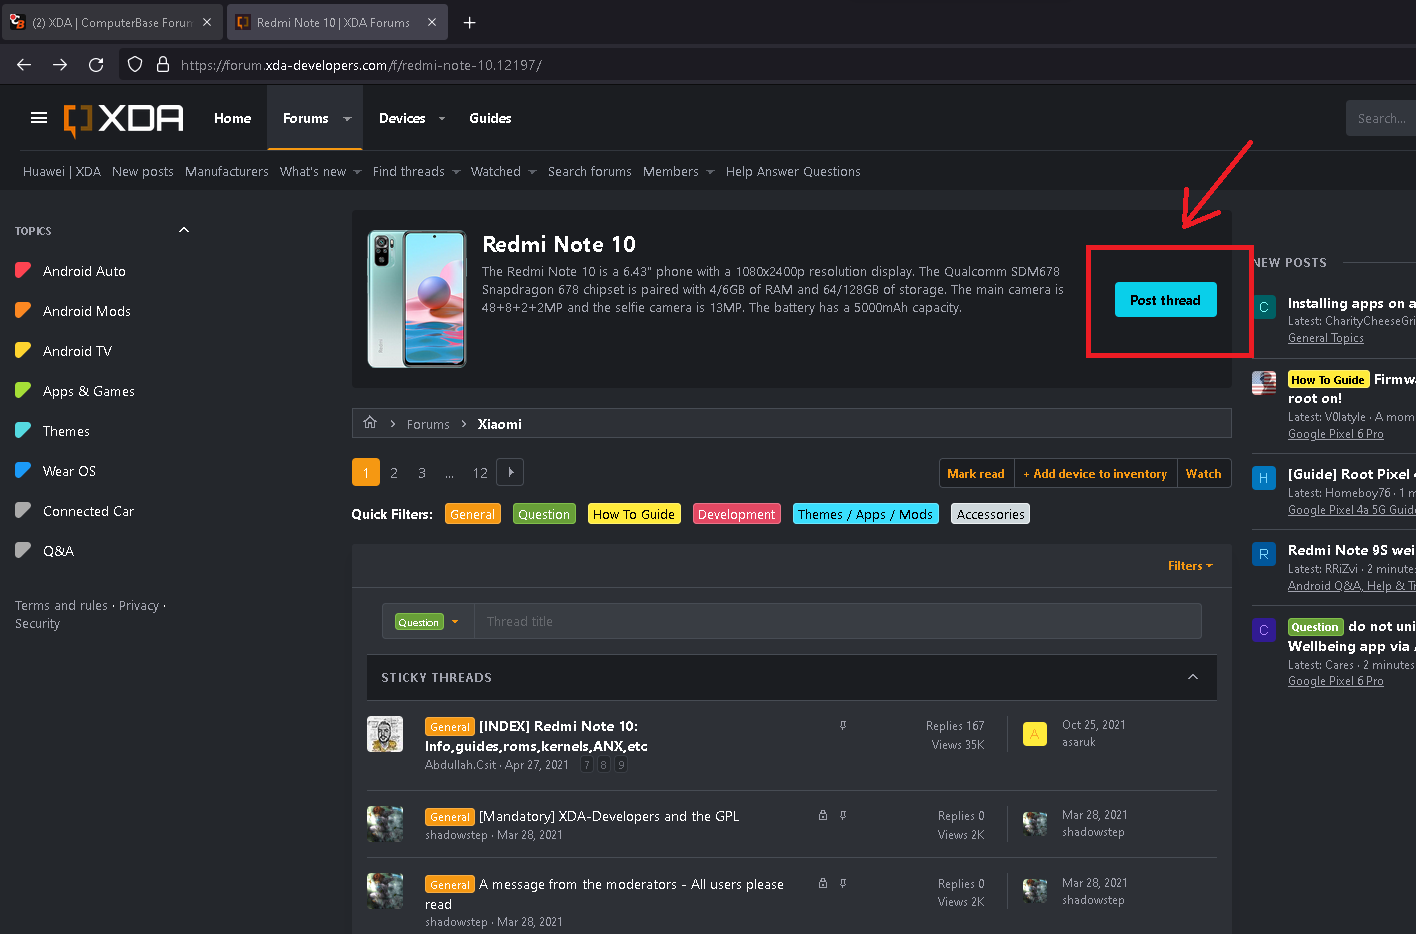Screen dimensions: 1416x934
Task: Open the Find threads dropdown arrow
Action: point(456,172)
